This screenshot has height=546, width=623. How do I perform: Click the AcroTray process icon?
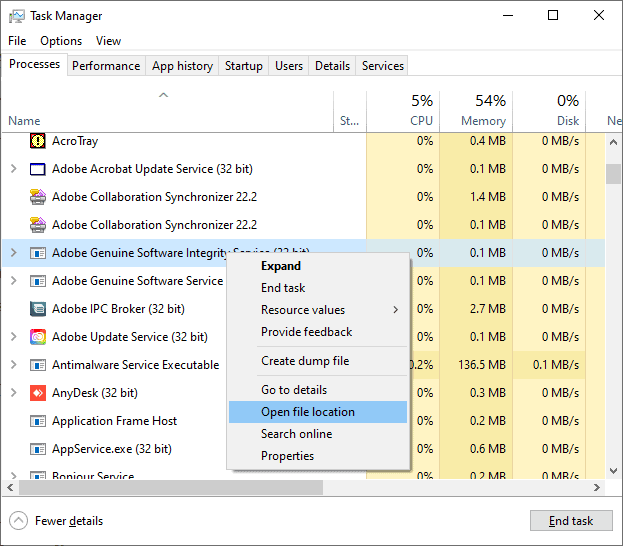tap(38, 141)
